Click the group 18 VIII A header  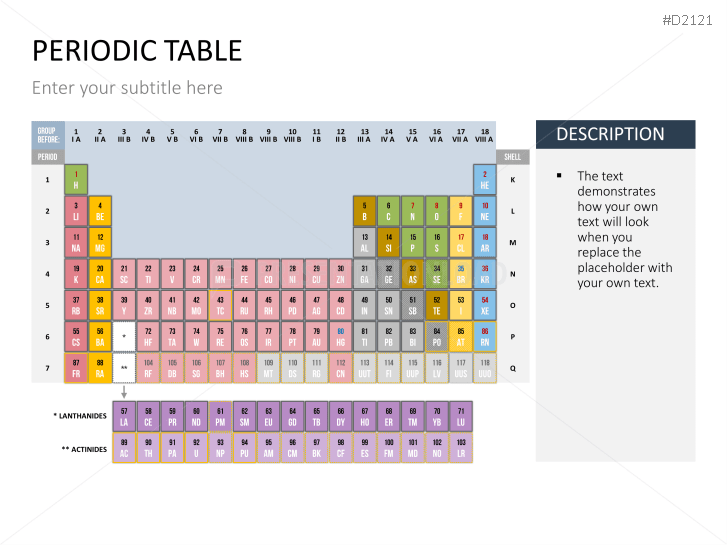click(485, 135)
